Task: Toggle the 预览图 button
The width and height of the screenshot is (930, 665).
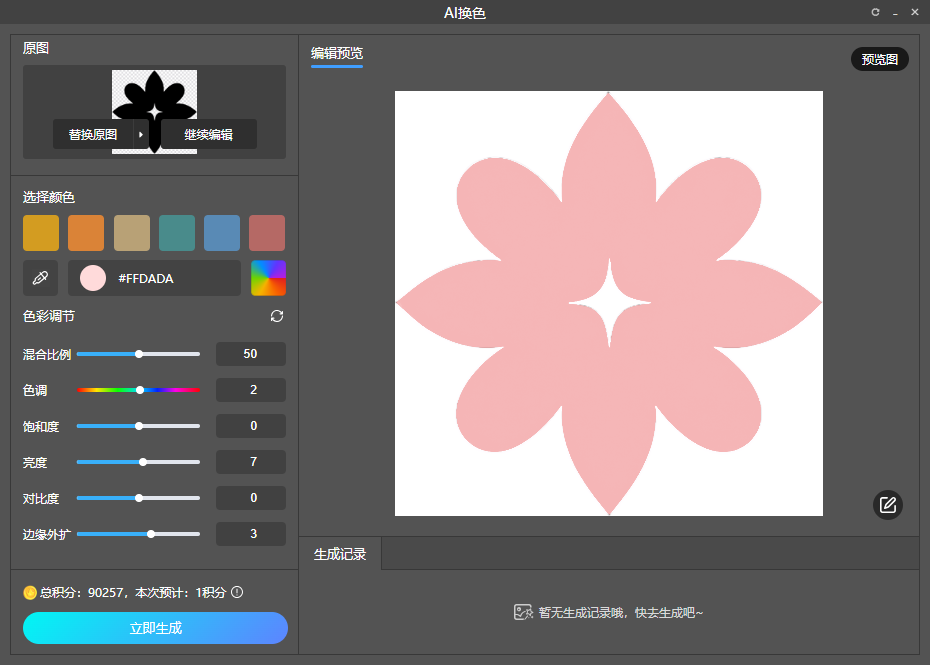Action: [880, 59]
